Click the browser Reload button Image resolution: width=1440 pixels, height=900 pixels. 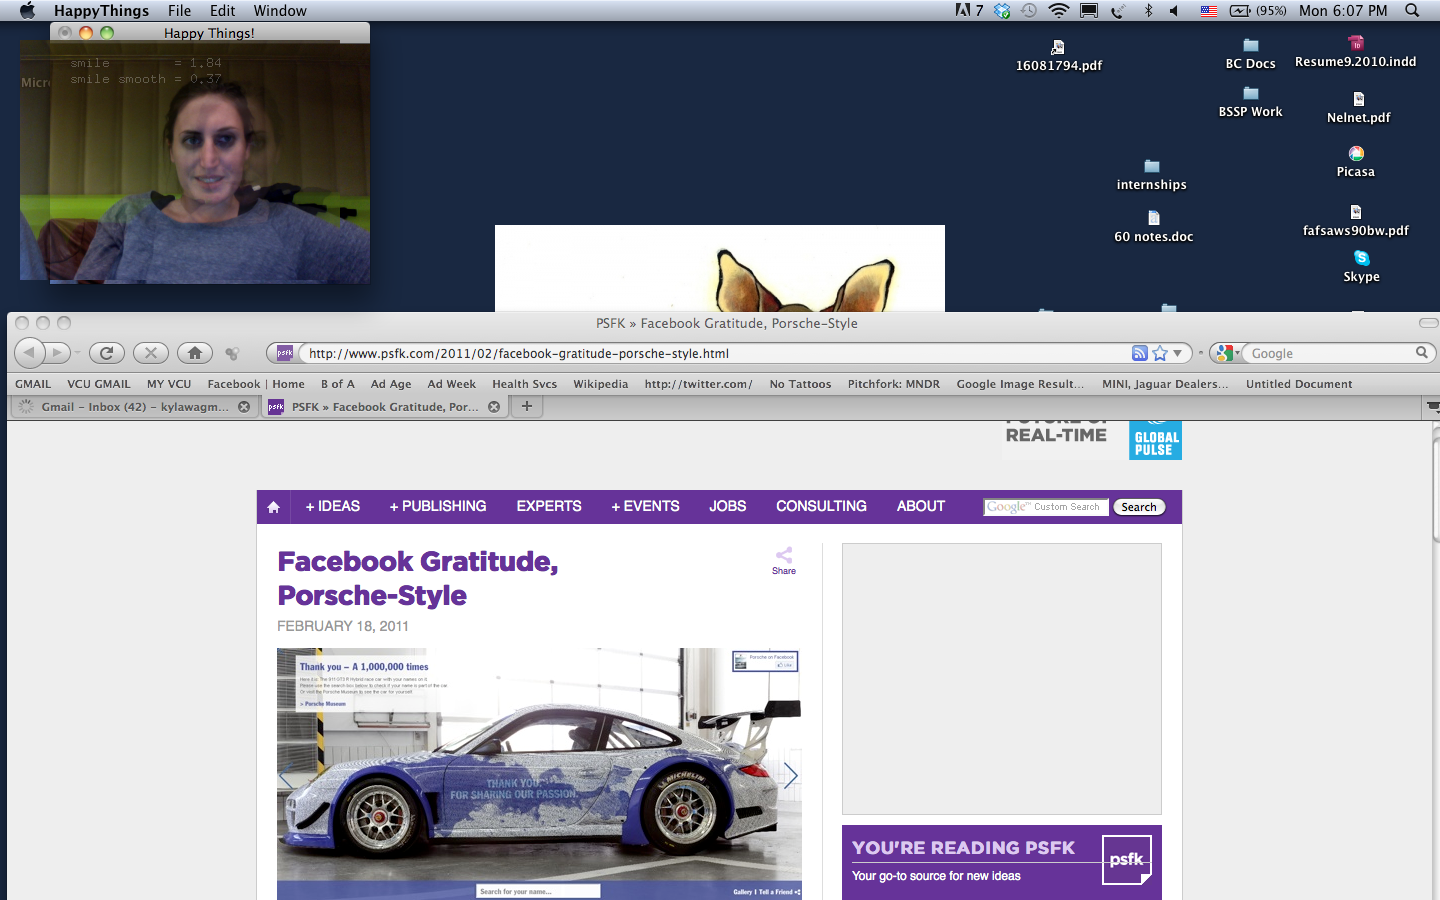106,353
